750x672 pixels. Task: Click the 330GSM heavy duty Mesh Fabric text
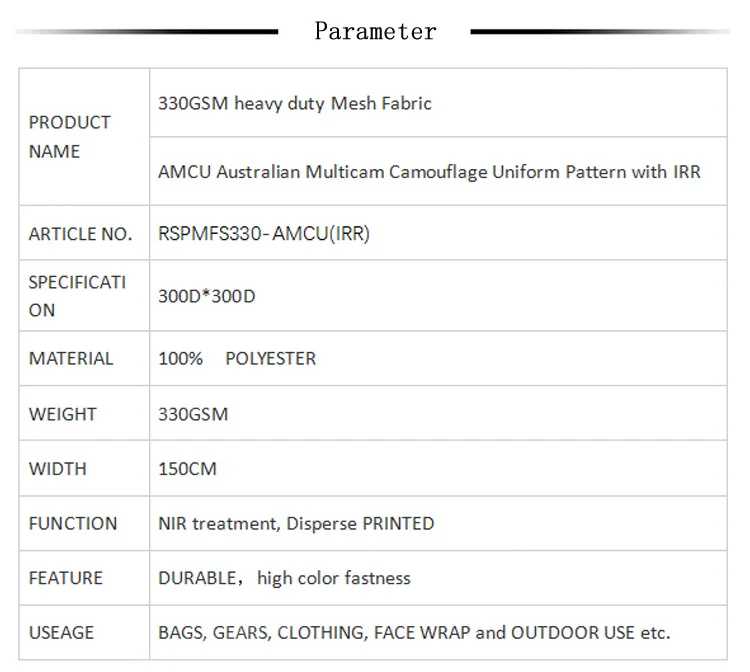click(x=295, y=103)
